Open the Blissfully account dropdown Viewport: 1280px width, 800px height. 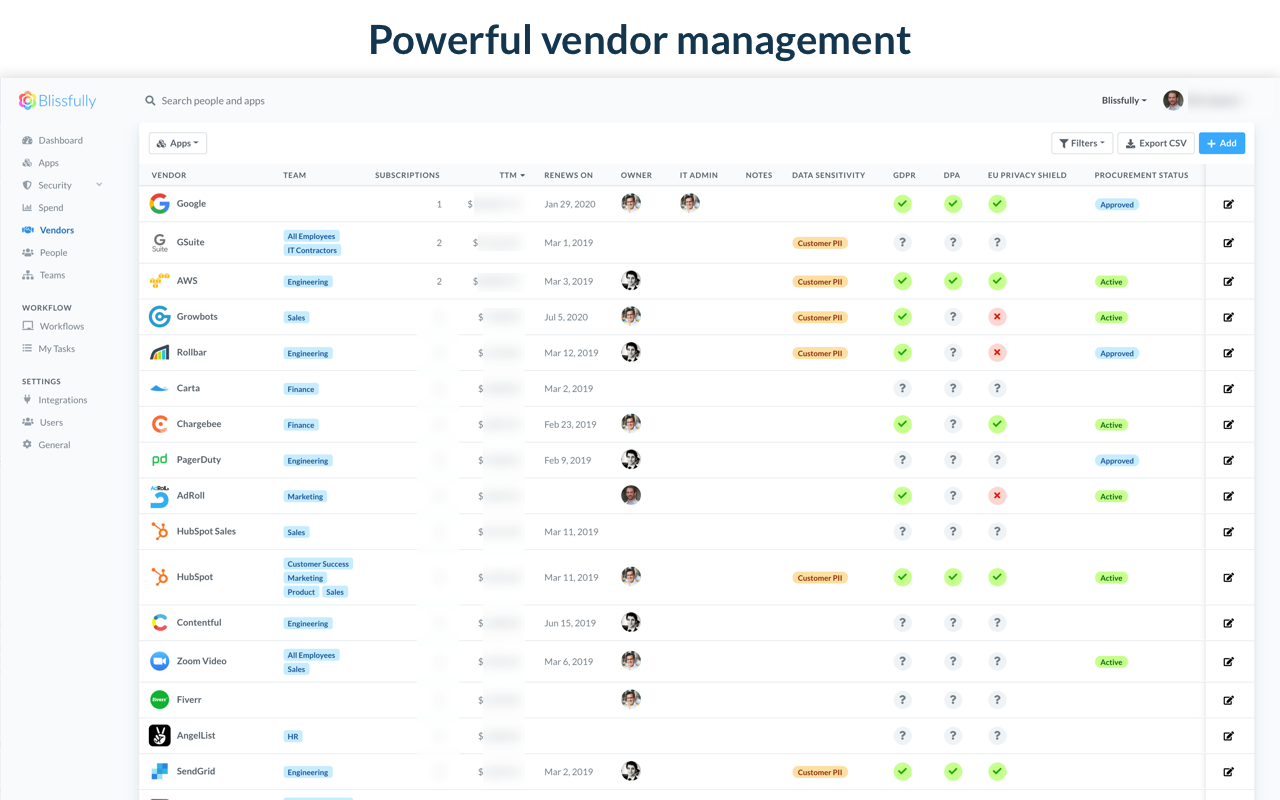(1124, 100)
